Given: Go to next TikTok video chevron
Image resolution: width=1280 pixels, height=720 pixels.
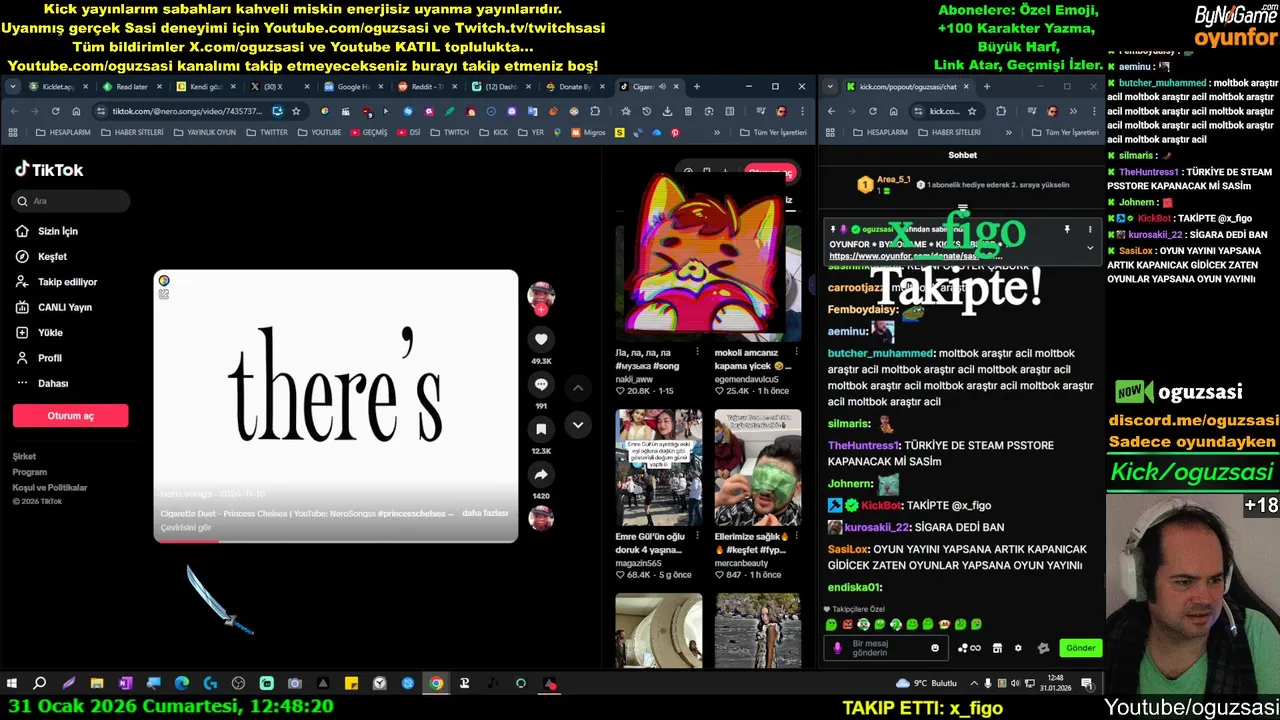Looking at the screenshot, I should click(x=577, y=425).
